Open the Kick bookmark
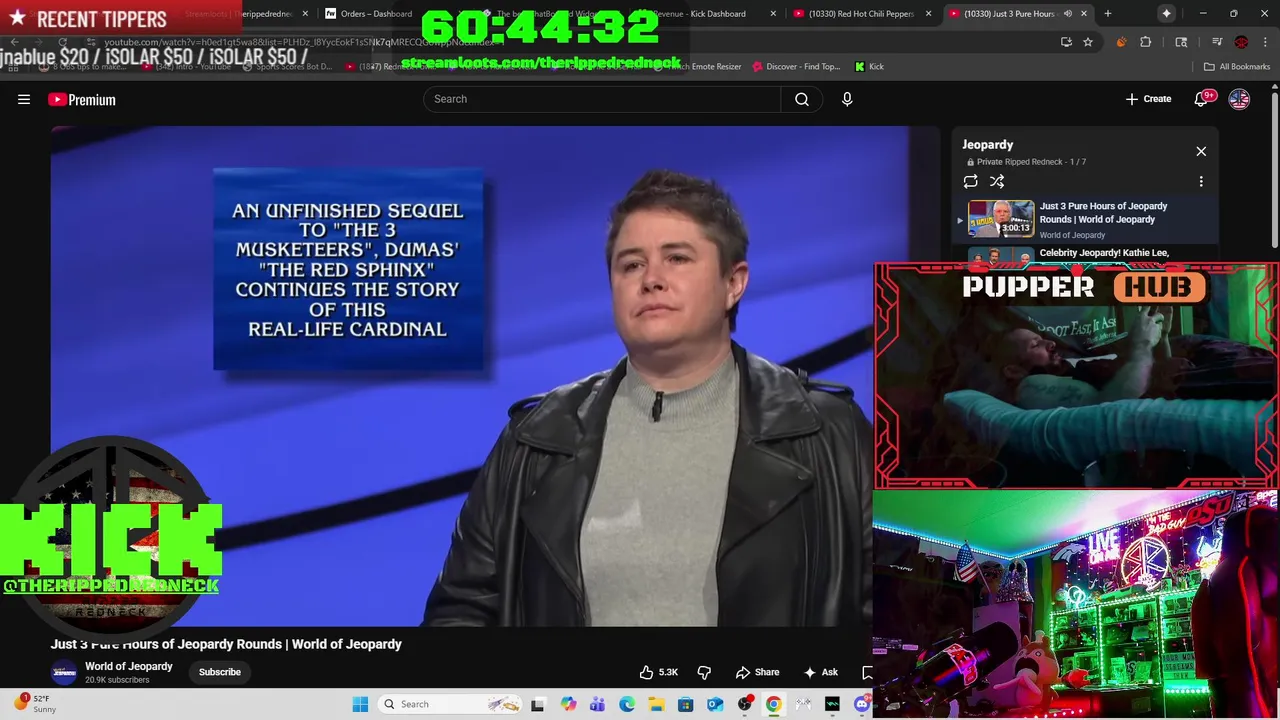Screen dimensions: 1280x720 [x=869, y=66]
